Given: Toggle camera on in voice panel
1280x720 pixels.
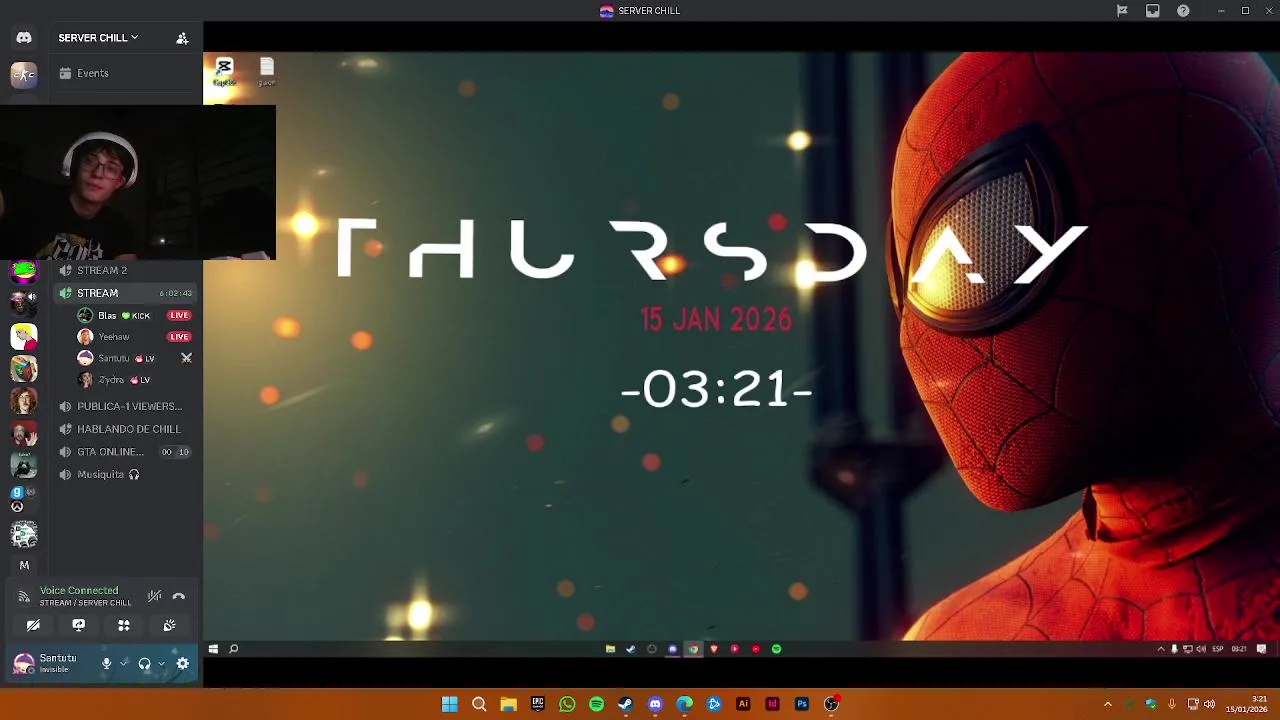Looking at the screenshot, I should tap(33, 626).
